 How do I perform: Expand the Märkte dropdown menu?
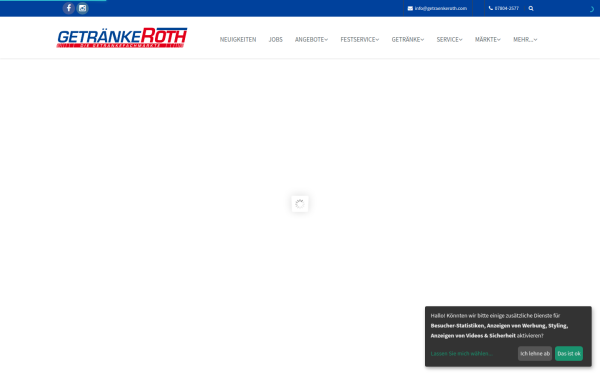[488, 39]
